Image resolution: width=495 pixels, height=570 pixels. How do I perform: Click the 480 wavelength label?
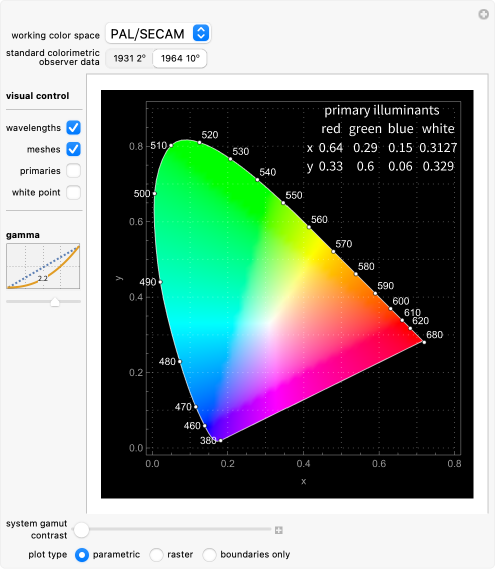(x=167, y=362)
